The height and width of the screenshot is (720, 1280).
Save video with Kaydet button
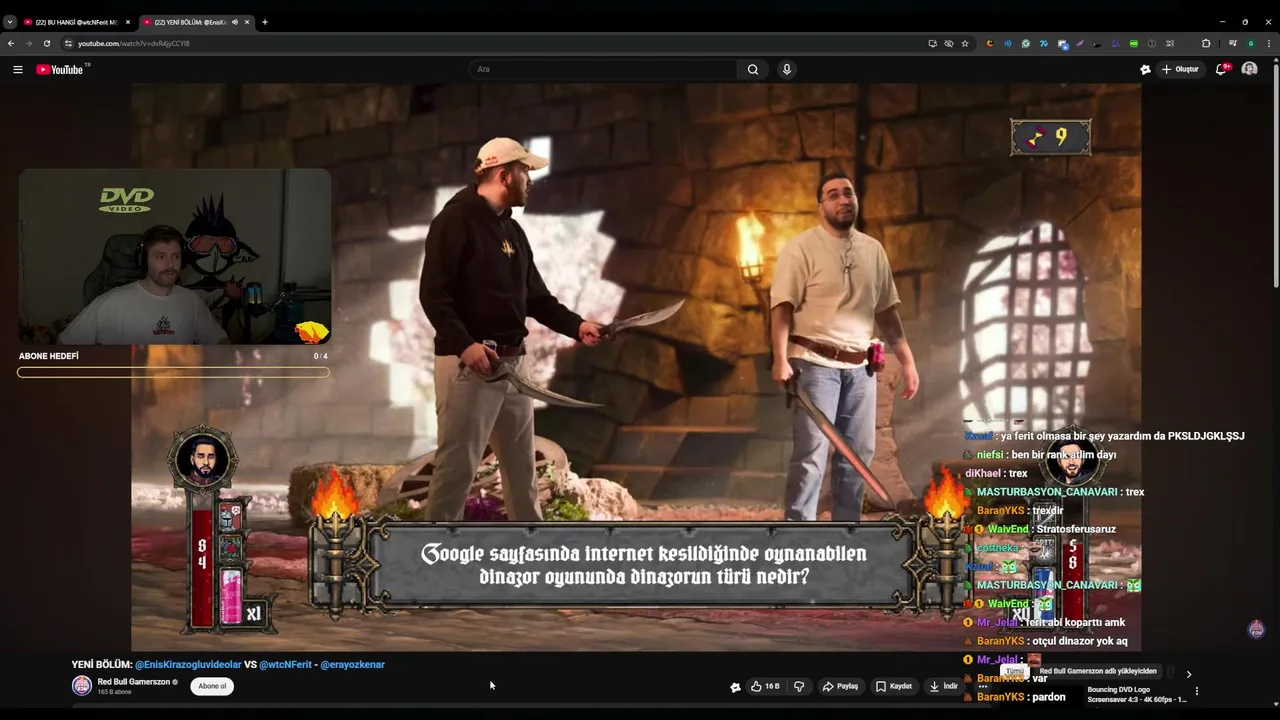(894, 686)
